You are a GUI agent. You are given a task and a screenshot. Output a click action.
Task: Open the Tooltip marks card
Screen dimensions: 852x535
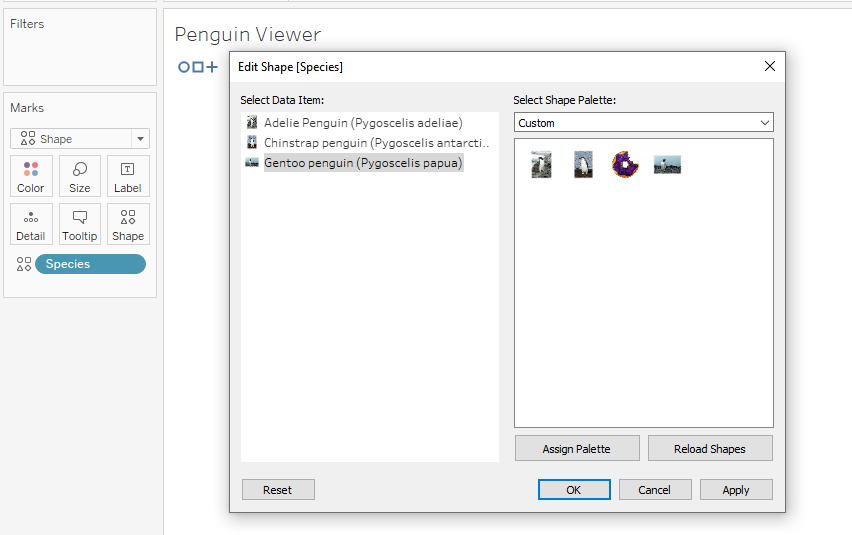coord(80,224)
